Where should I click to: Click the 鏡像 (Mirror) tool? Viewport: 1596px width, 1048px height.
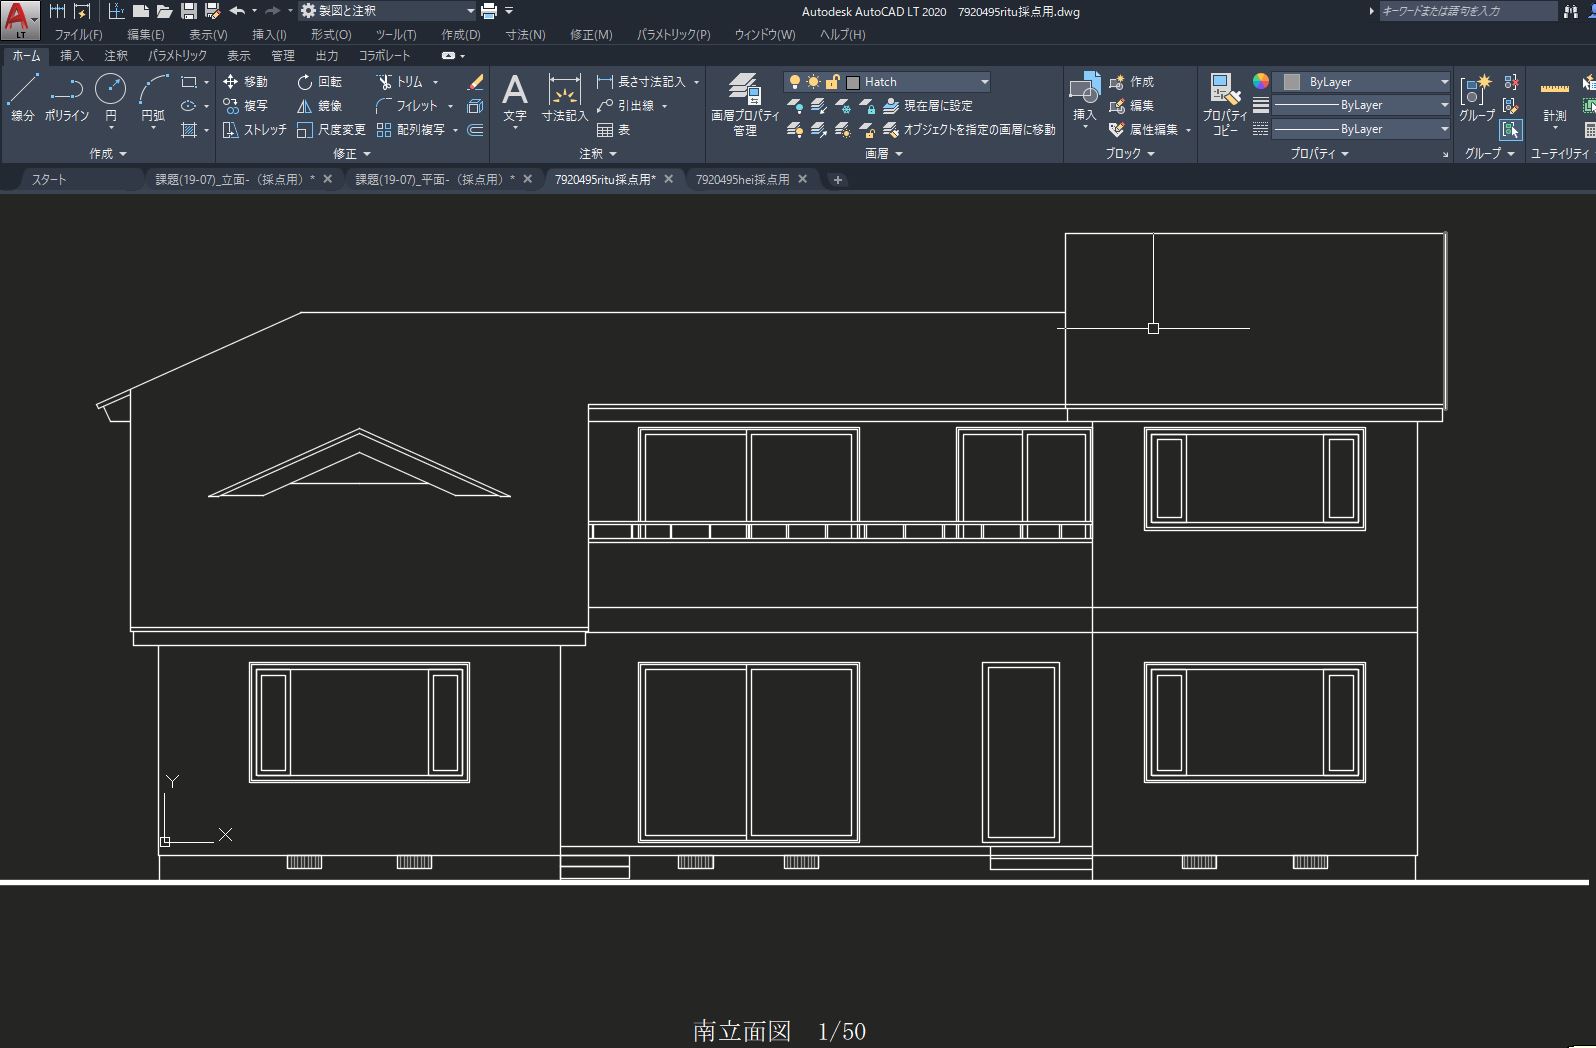(320, 106)
